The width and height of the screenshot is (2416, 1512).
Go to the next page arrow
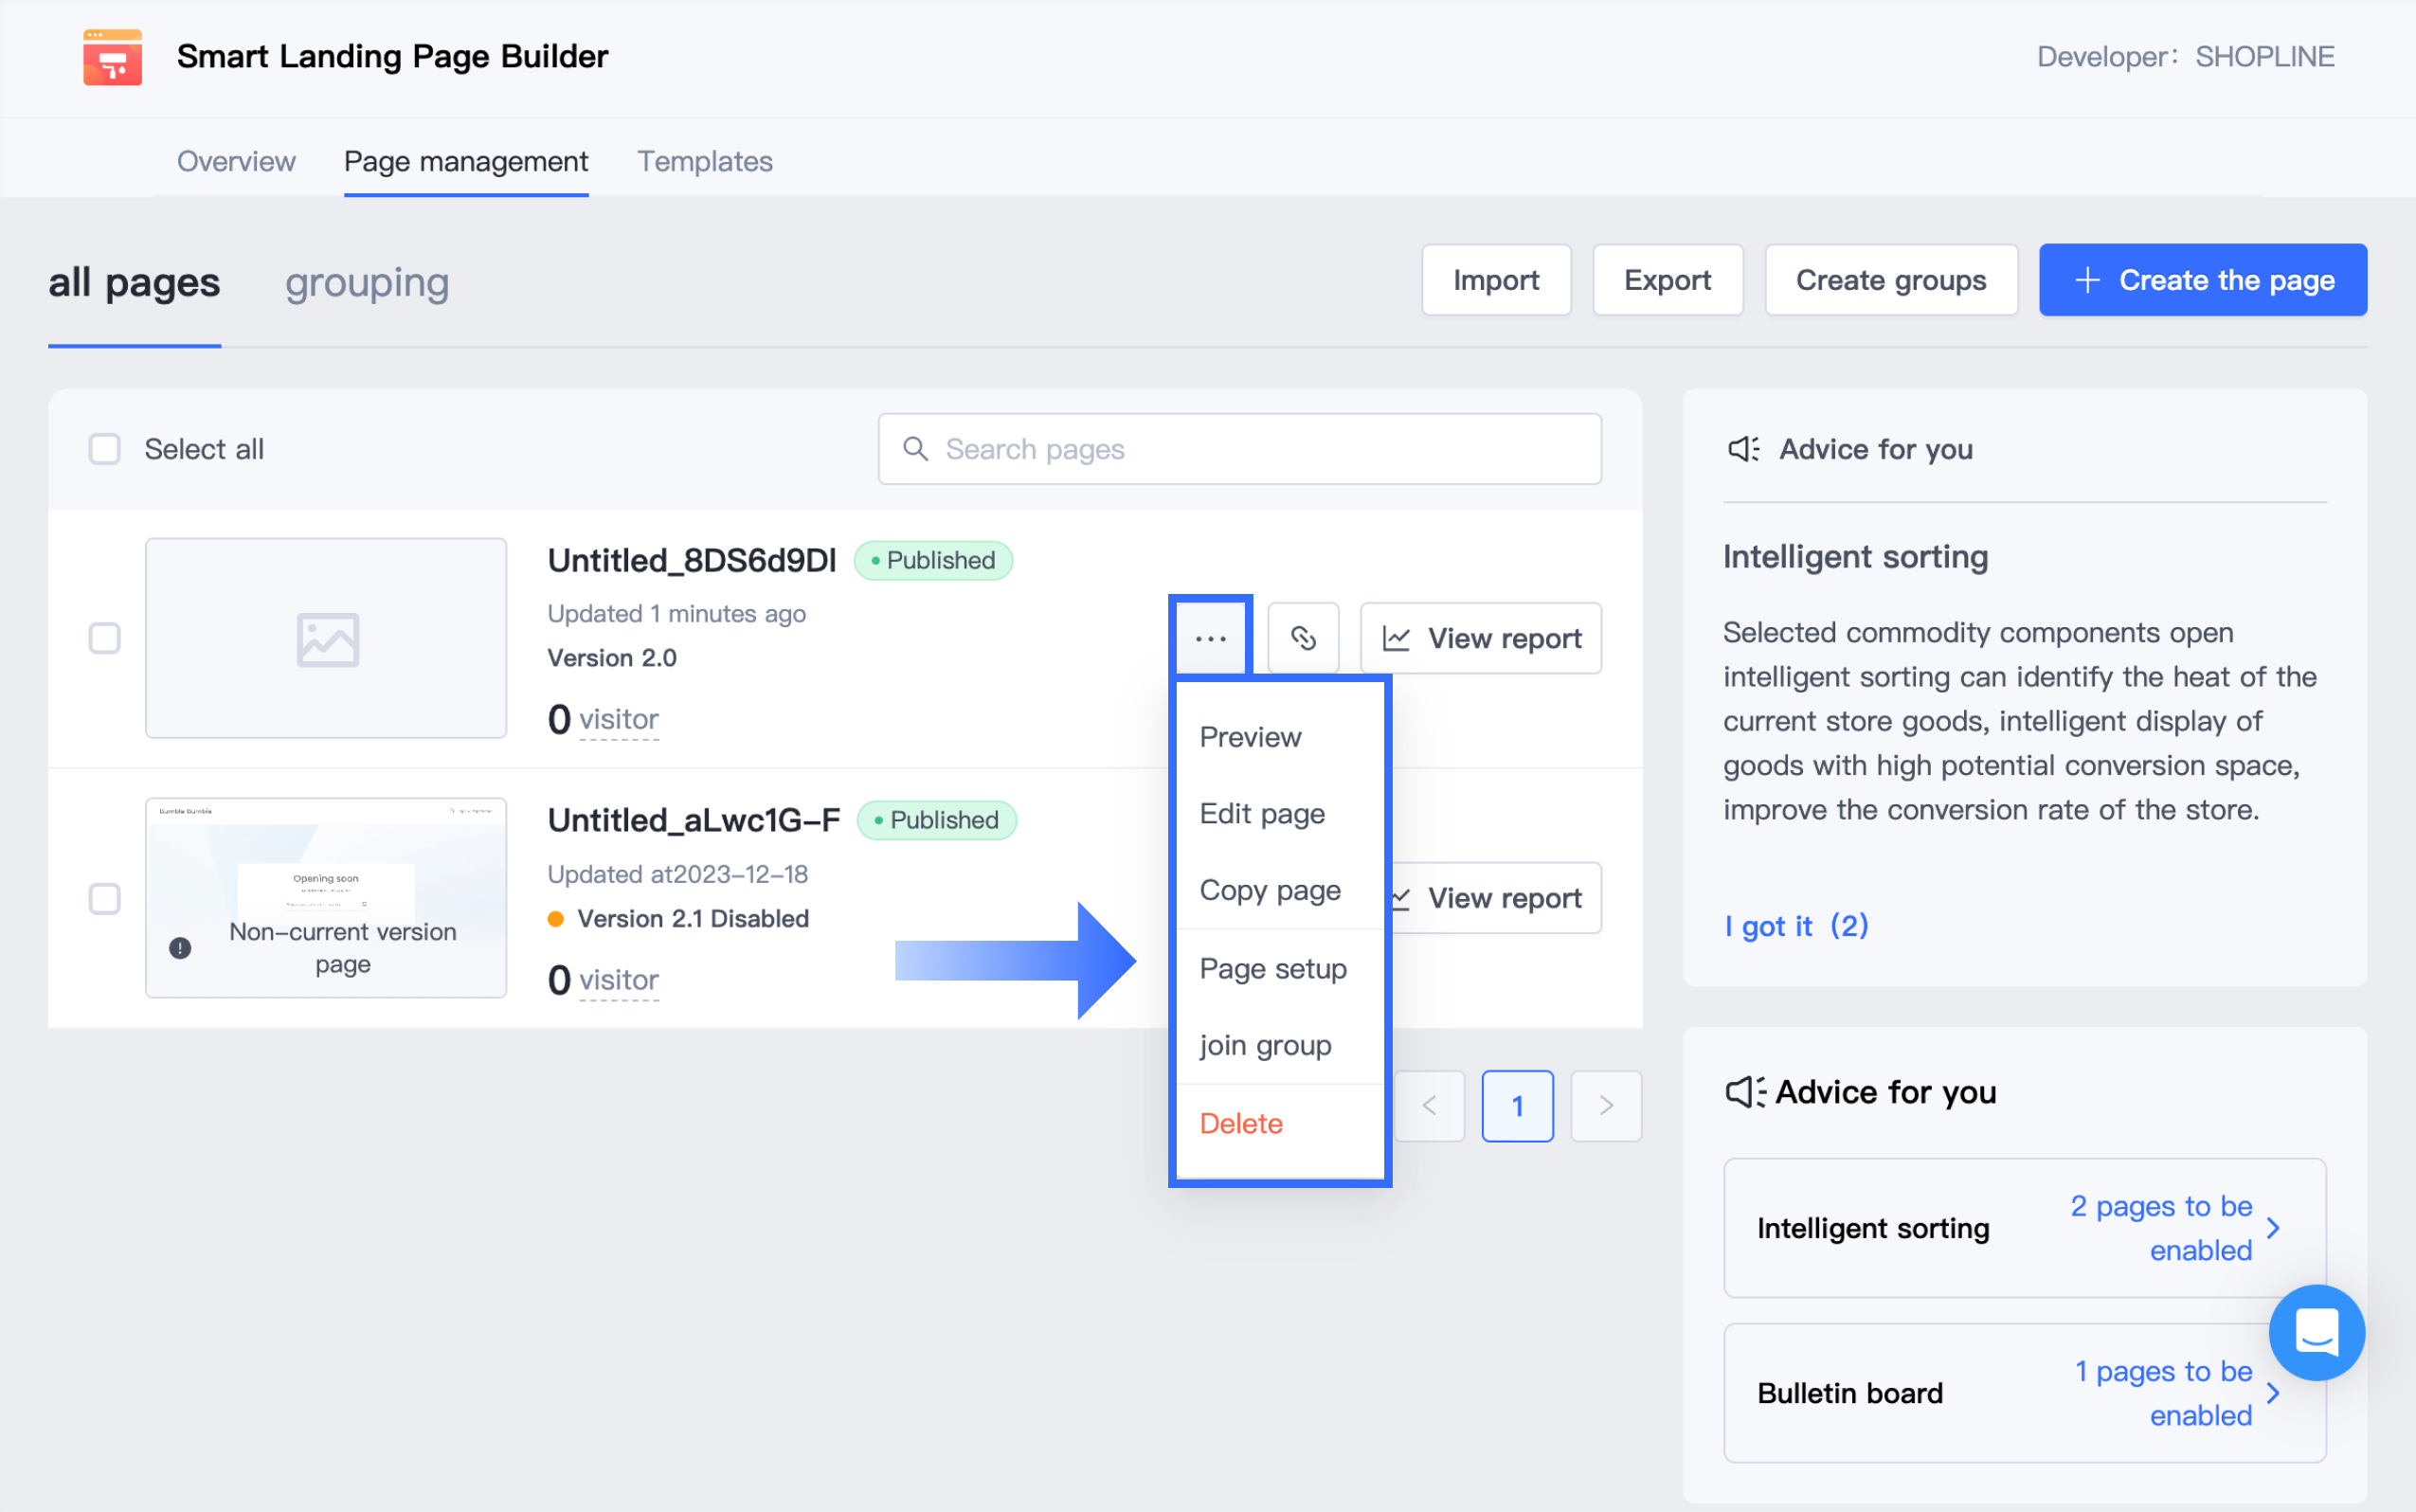pyautogui.click(x=1605, y=1106)
